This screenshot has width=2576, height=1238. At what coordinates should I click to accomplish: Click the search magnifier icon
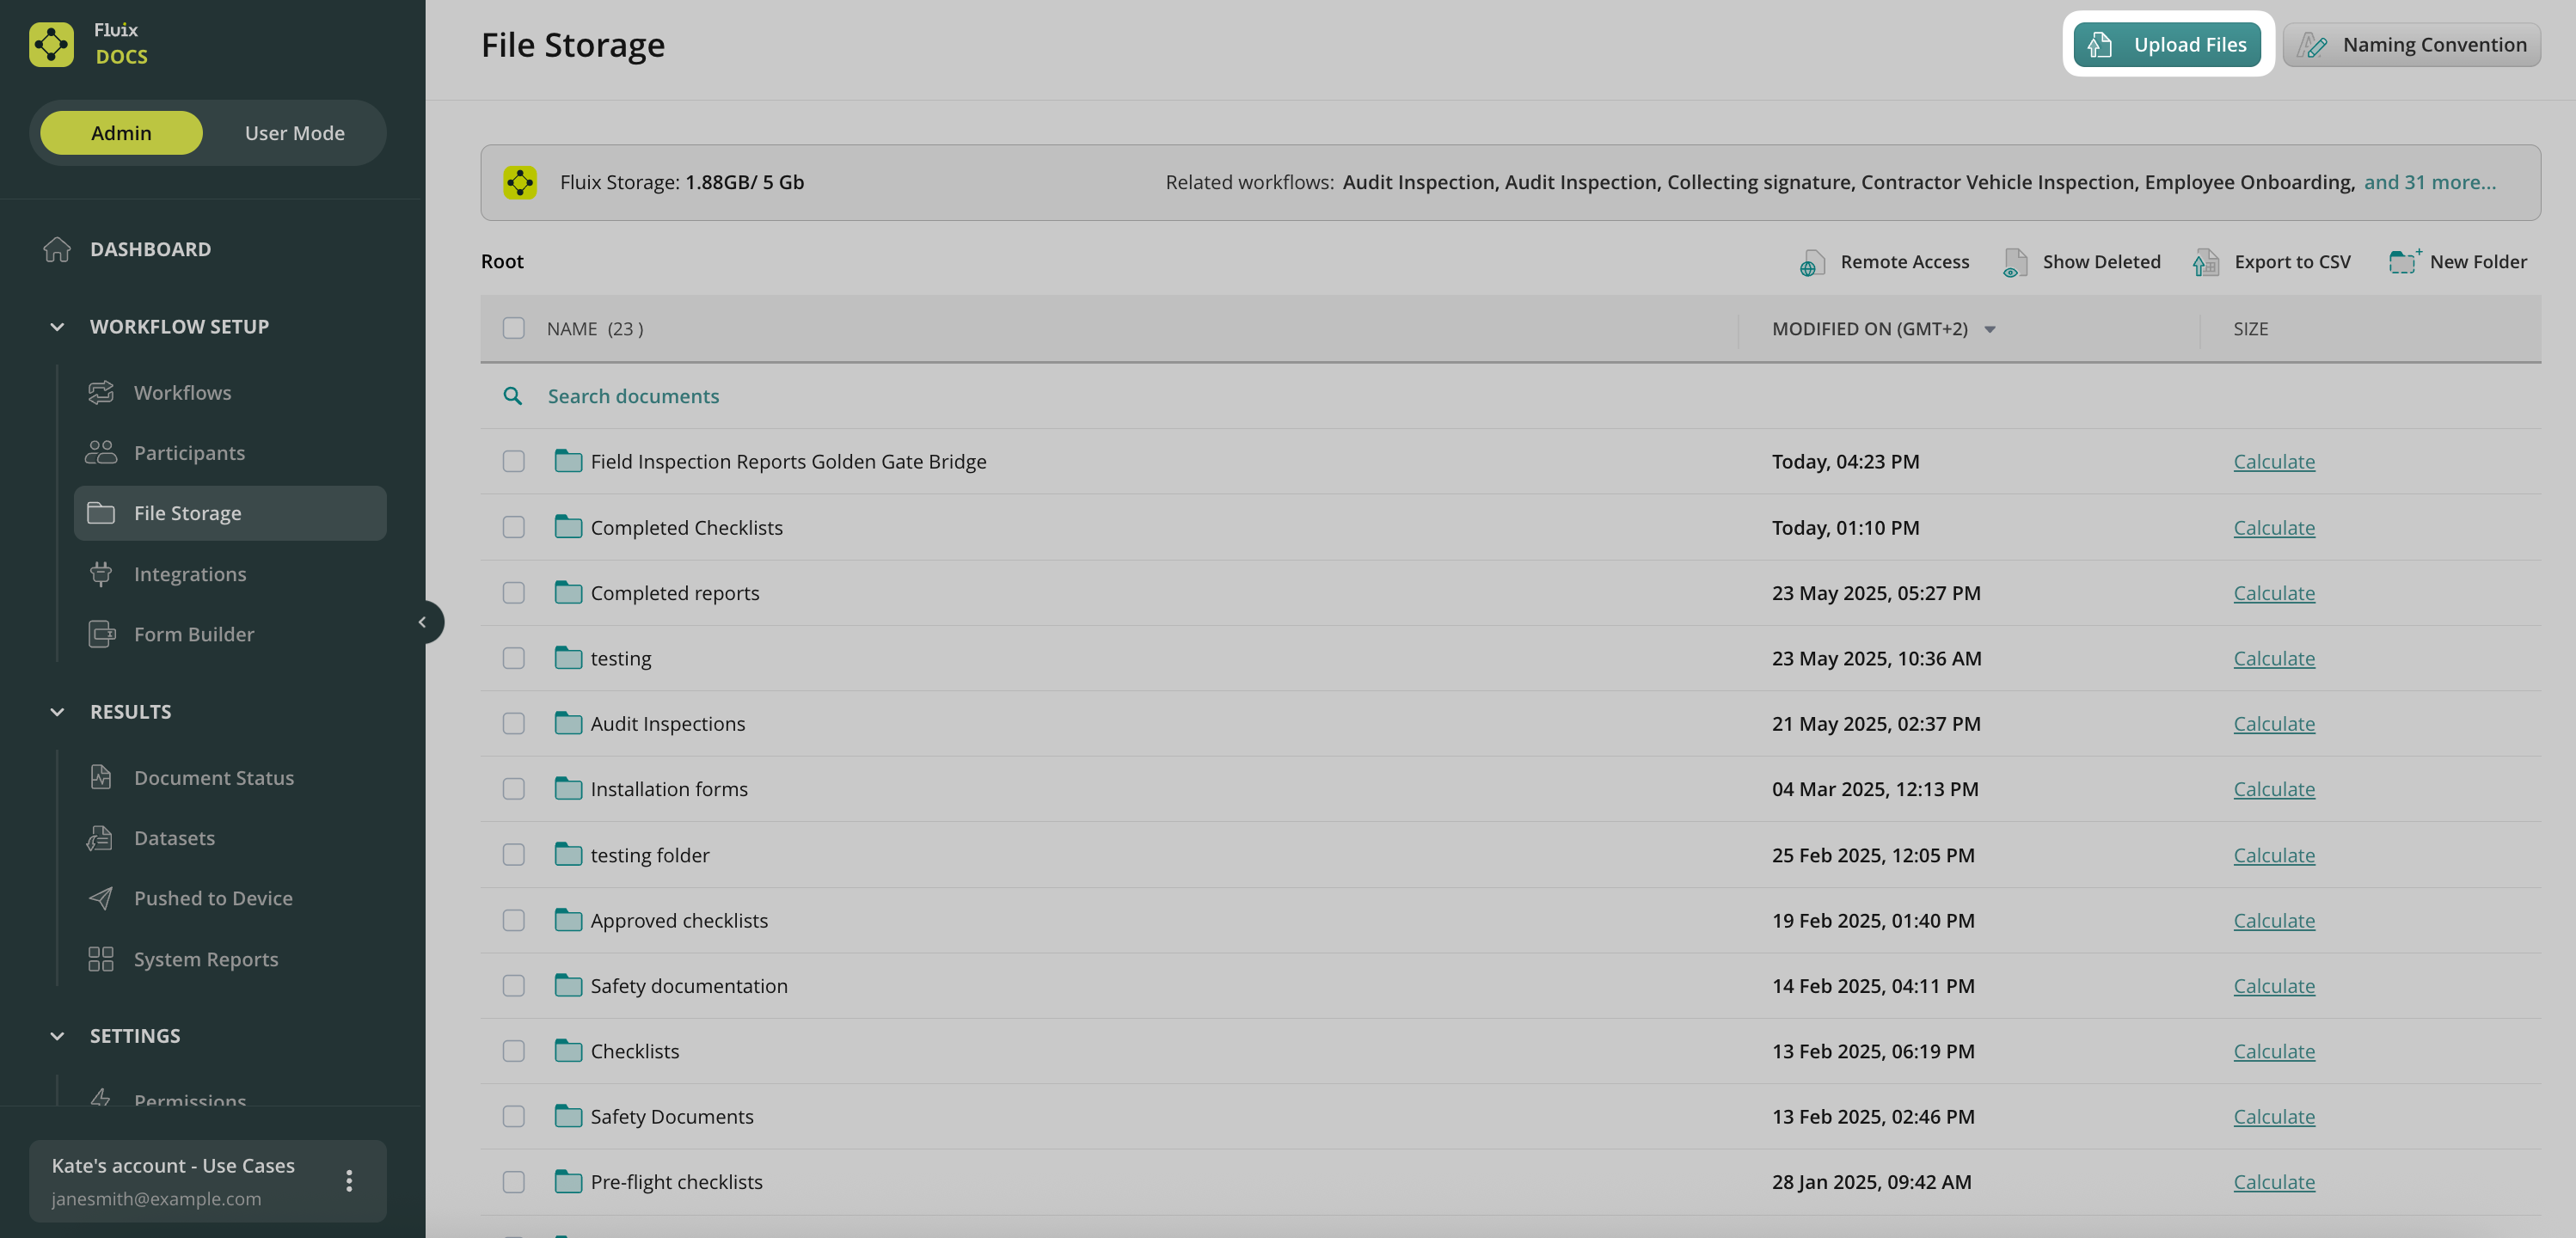pyautogui.click(x=513, y=396)
